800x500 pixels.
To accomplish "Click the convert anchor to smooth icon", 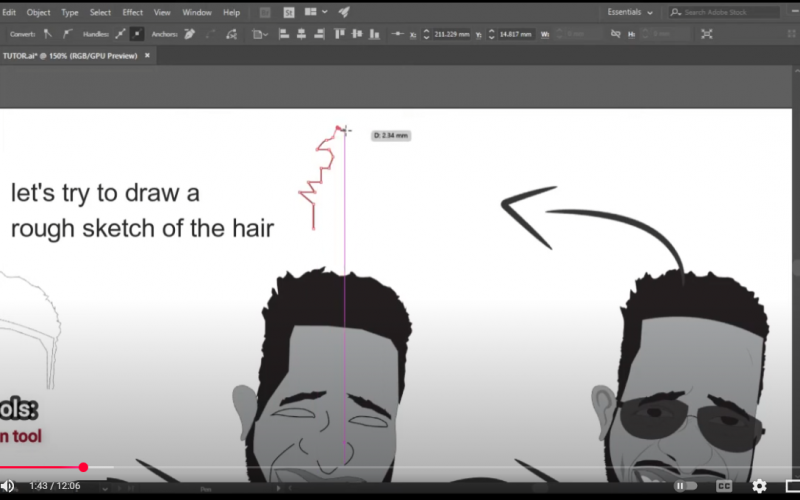I will click(64, 33).
